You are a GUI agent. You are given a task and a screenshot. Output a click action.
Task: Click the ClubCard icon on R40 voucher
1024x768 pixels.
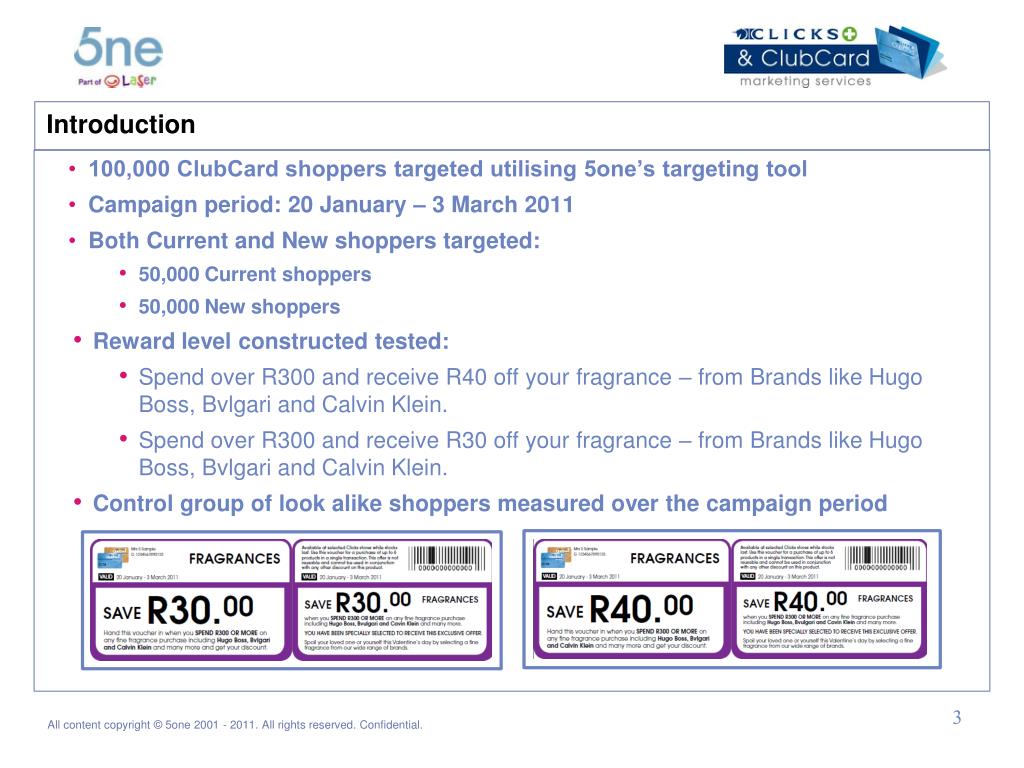click(554, 558)
